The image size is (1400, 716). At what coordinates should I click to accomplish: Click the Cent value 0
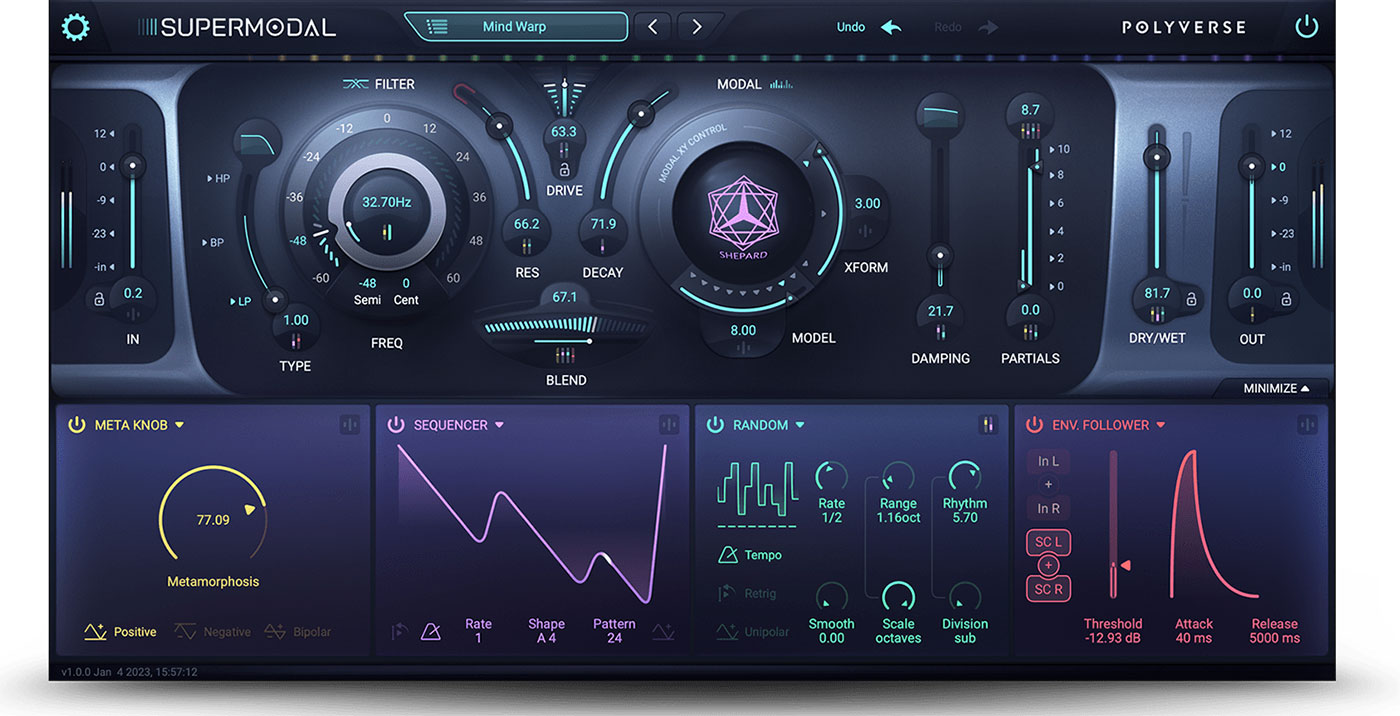click(406, 283)
